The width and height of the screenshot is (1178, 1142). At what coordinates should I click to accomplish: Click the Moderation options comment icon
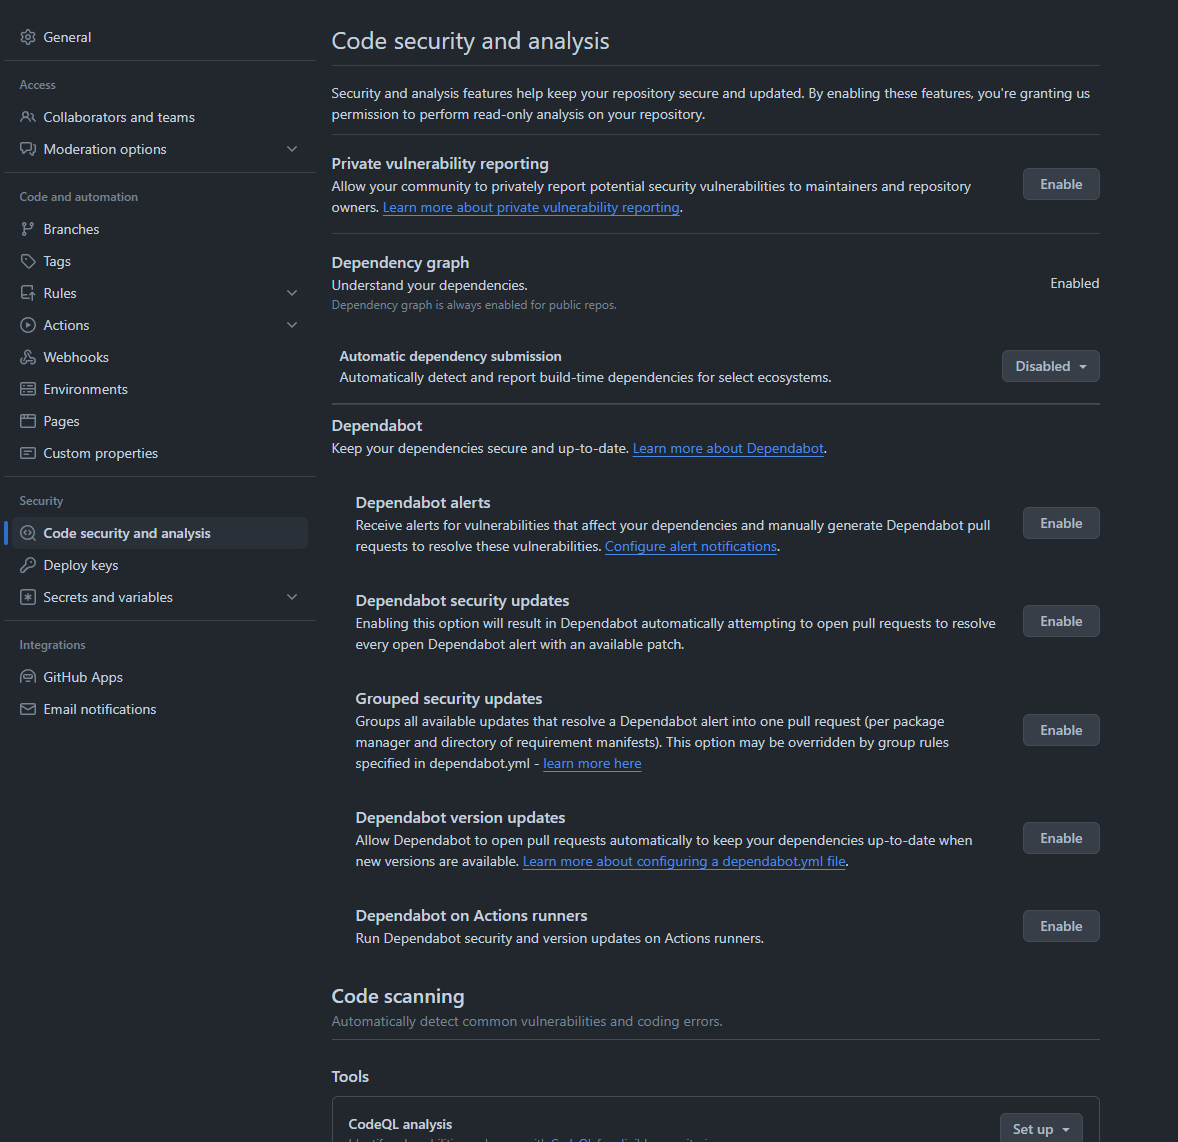coord(28,149)
